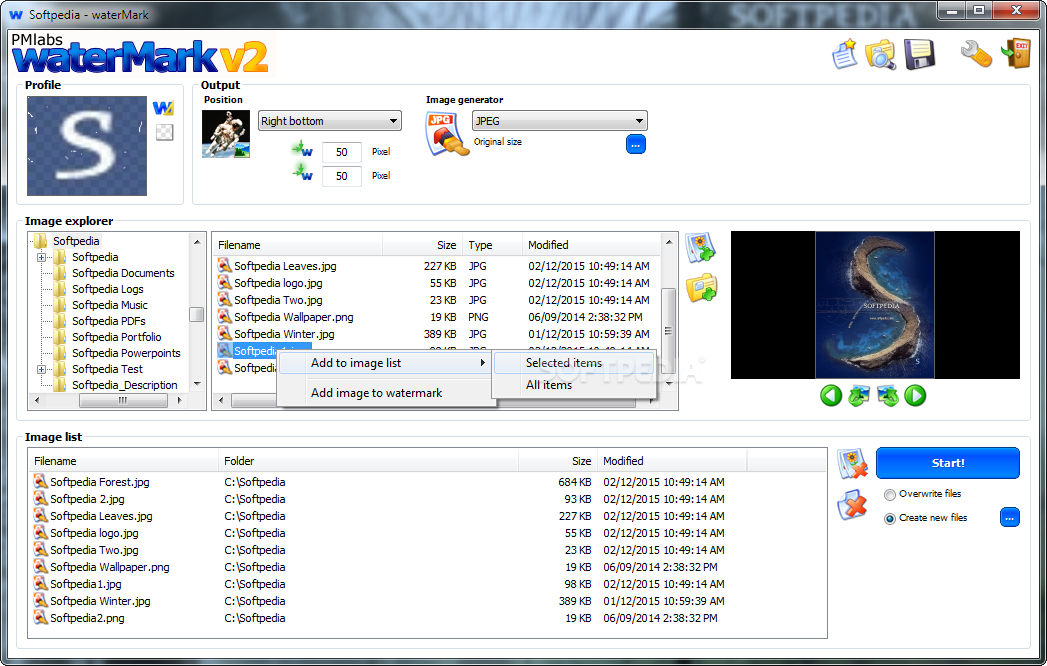Screen dimensions: 1047x666
Task: Open image generator options with the blue ellipsis button
Action: click(x=636, y=144)
